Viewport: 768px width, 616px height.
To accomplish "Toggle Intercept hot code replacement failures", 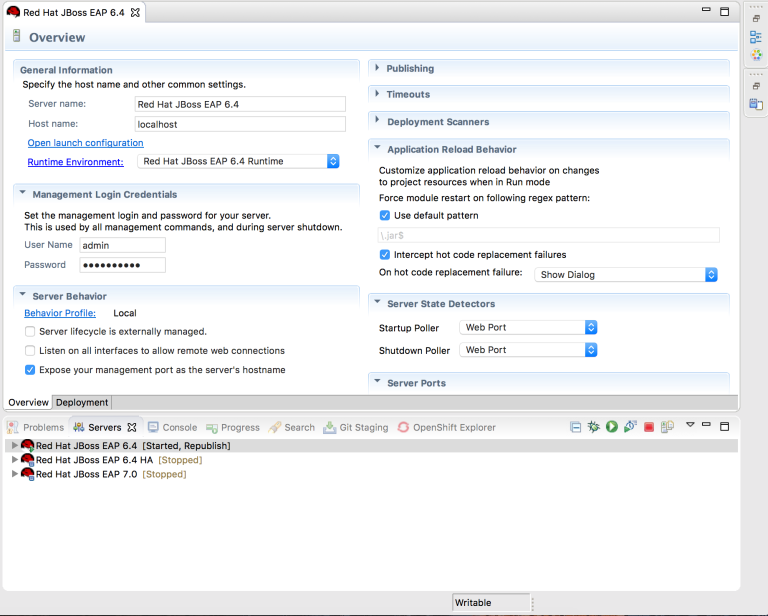I will coord(385,255).
